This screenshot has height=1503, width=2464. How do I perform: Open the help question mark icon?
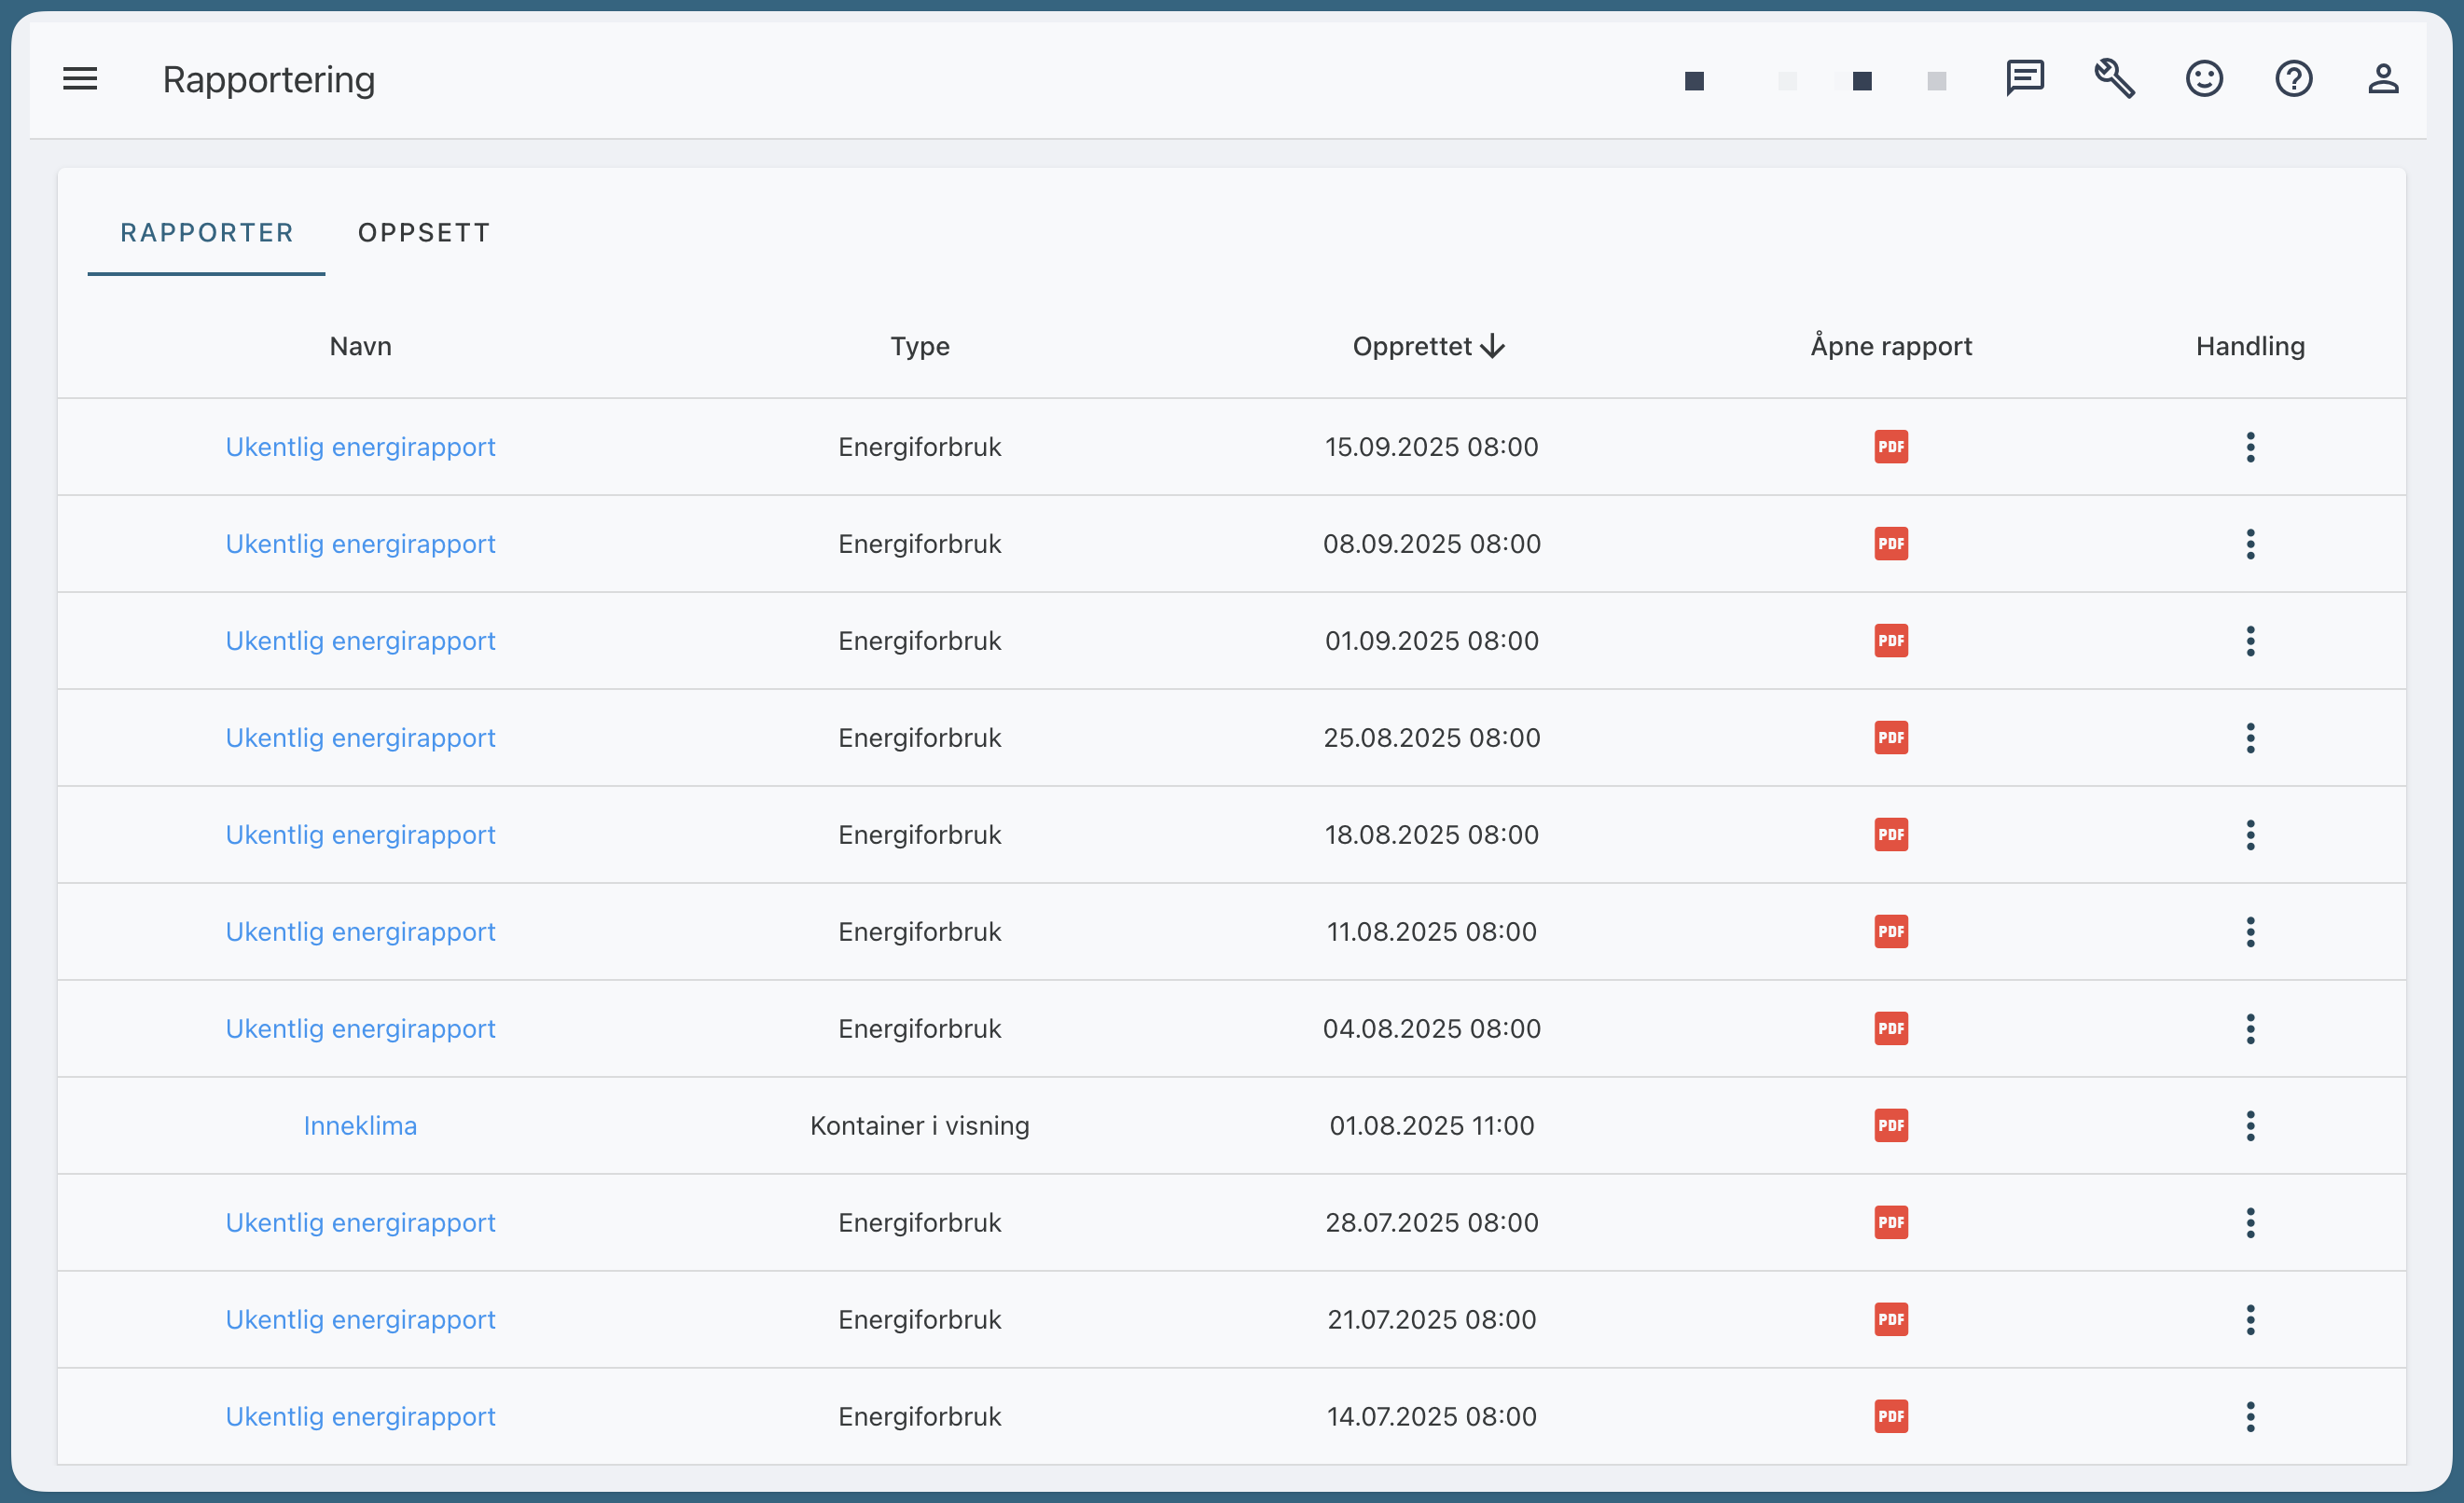click(x=2293, y=78)
